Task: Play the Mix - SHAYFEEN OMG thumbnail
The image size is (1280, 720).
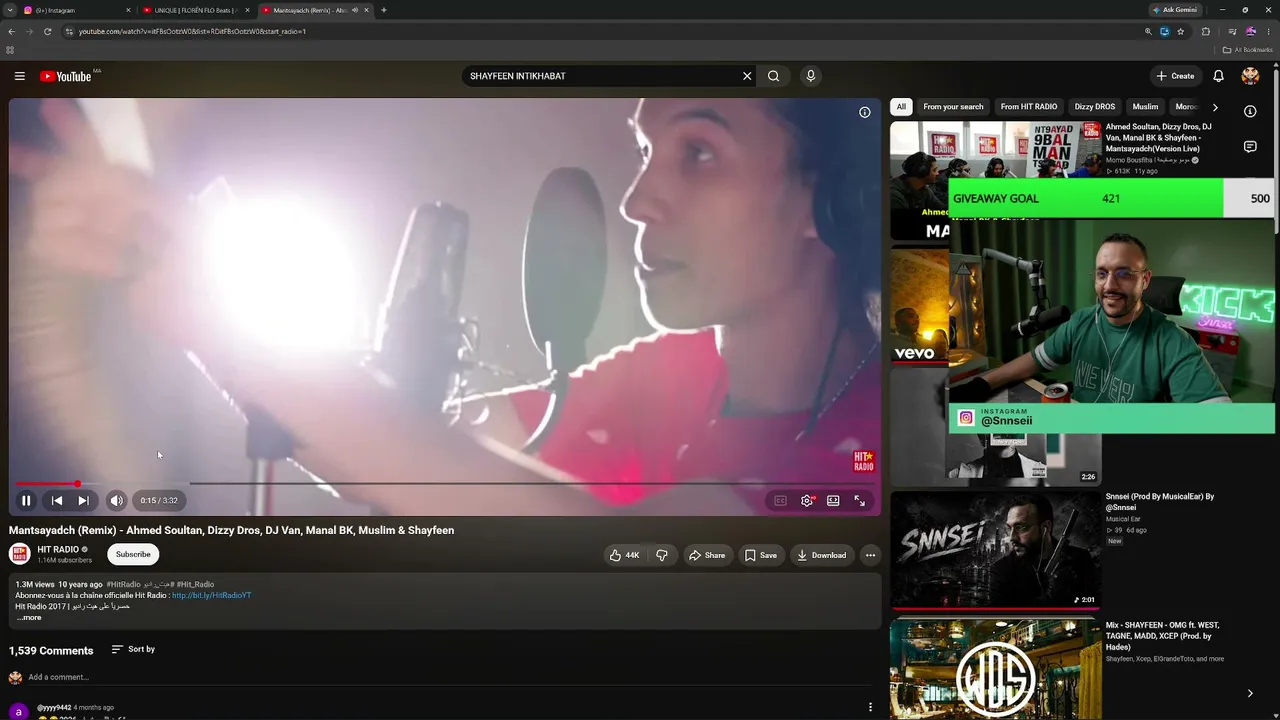Action: click(x=995, y=668)
